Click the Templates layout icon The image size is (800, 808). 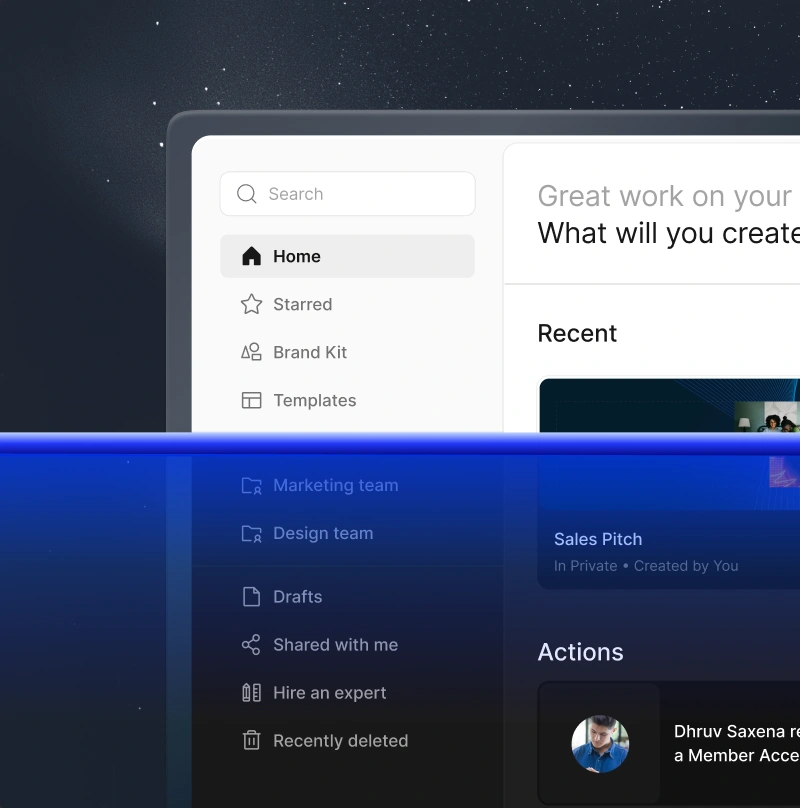[252, 400]
